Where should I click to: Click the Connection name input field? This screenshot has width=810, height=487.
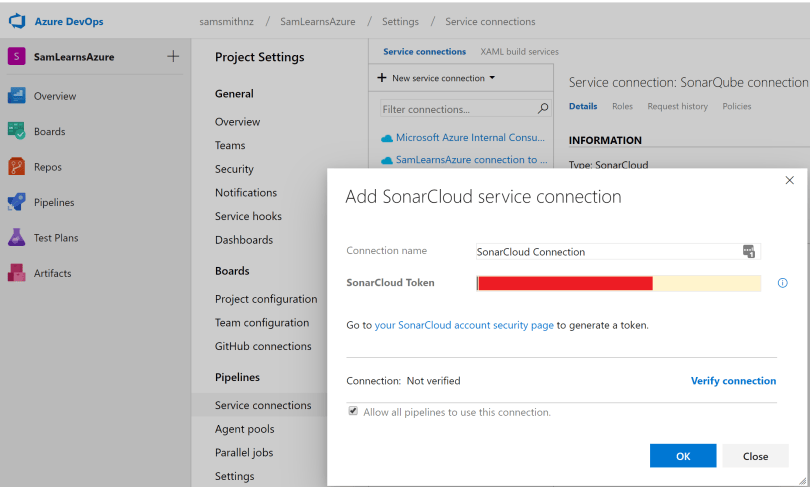pyautogui.click(x=618, y=252)
